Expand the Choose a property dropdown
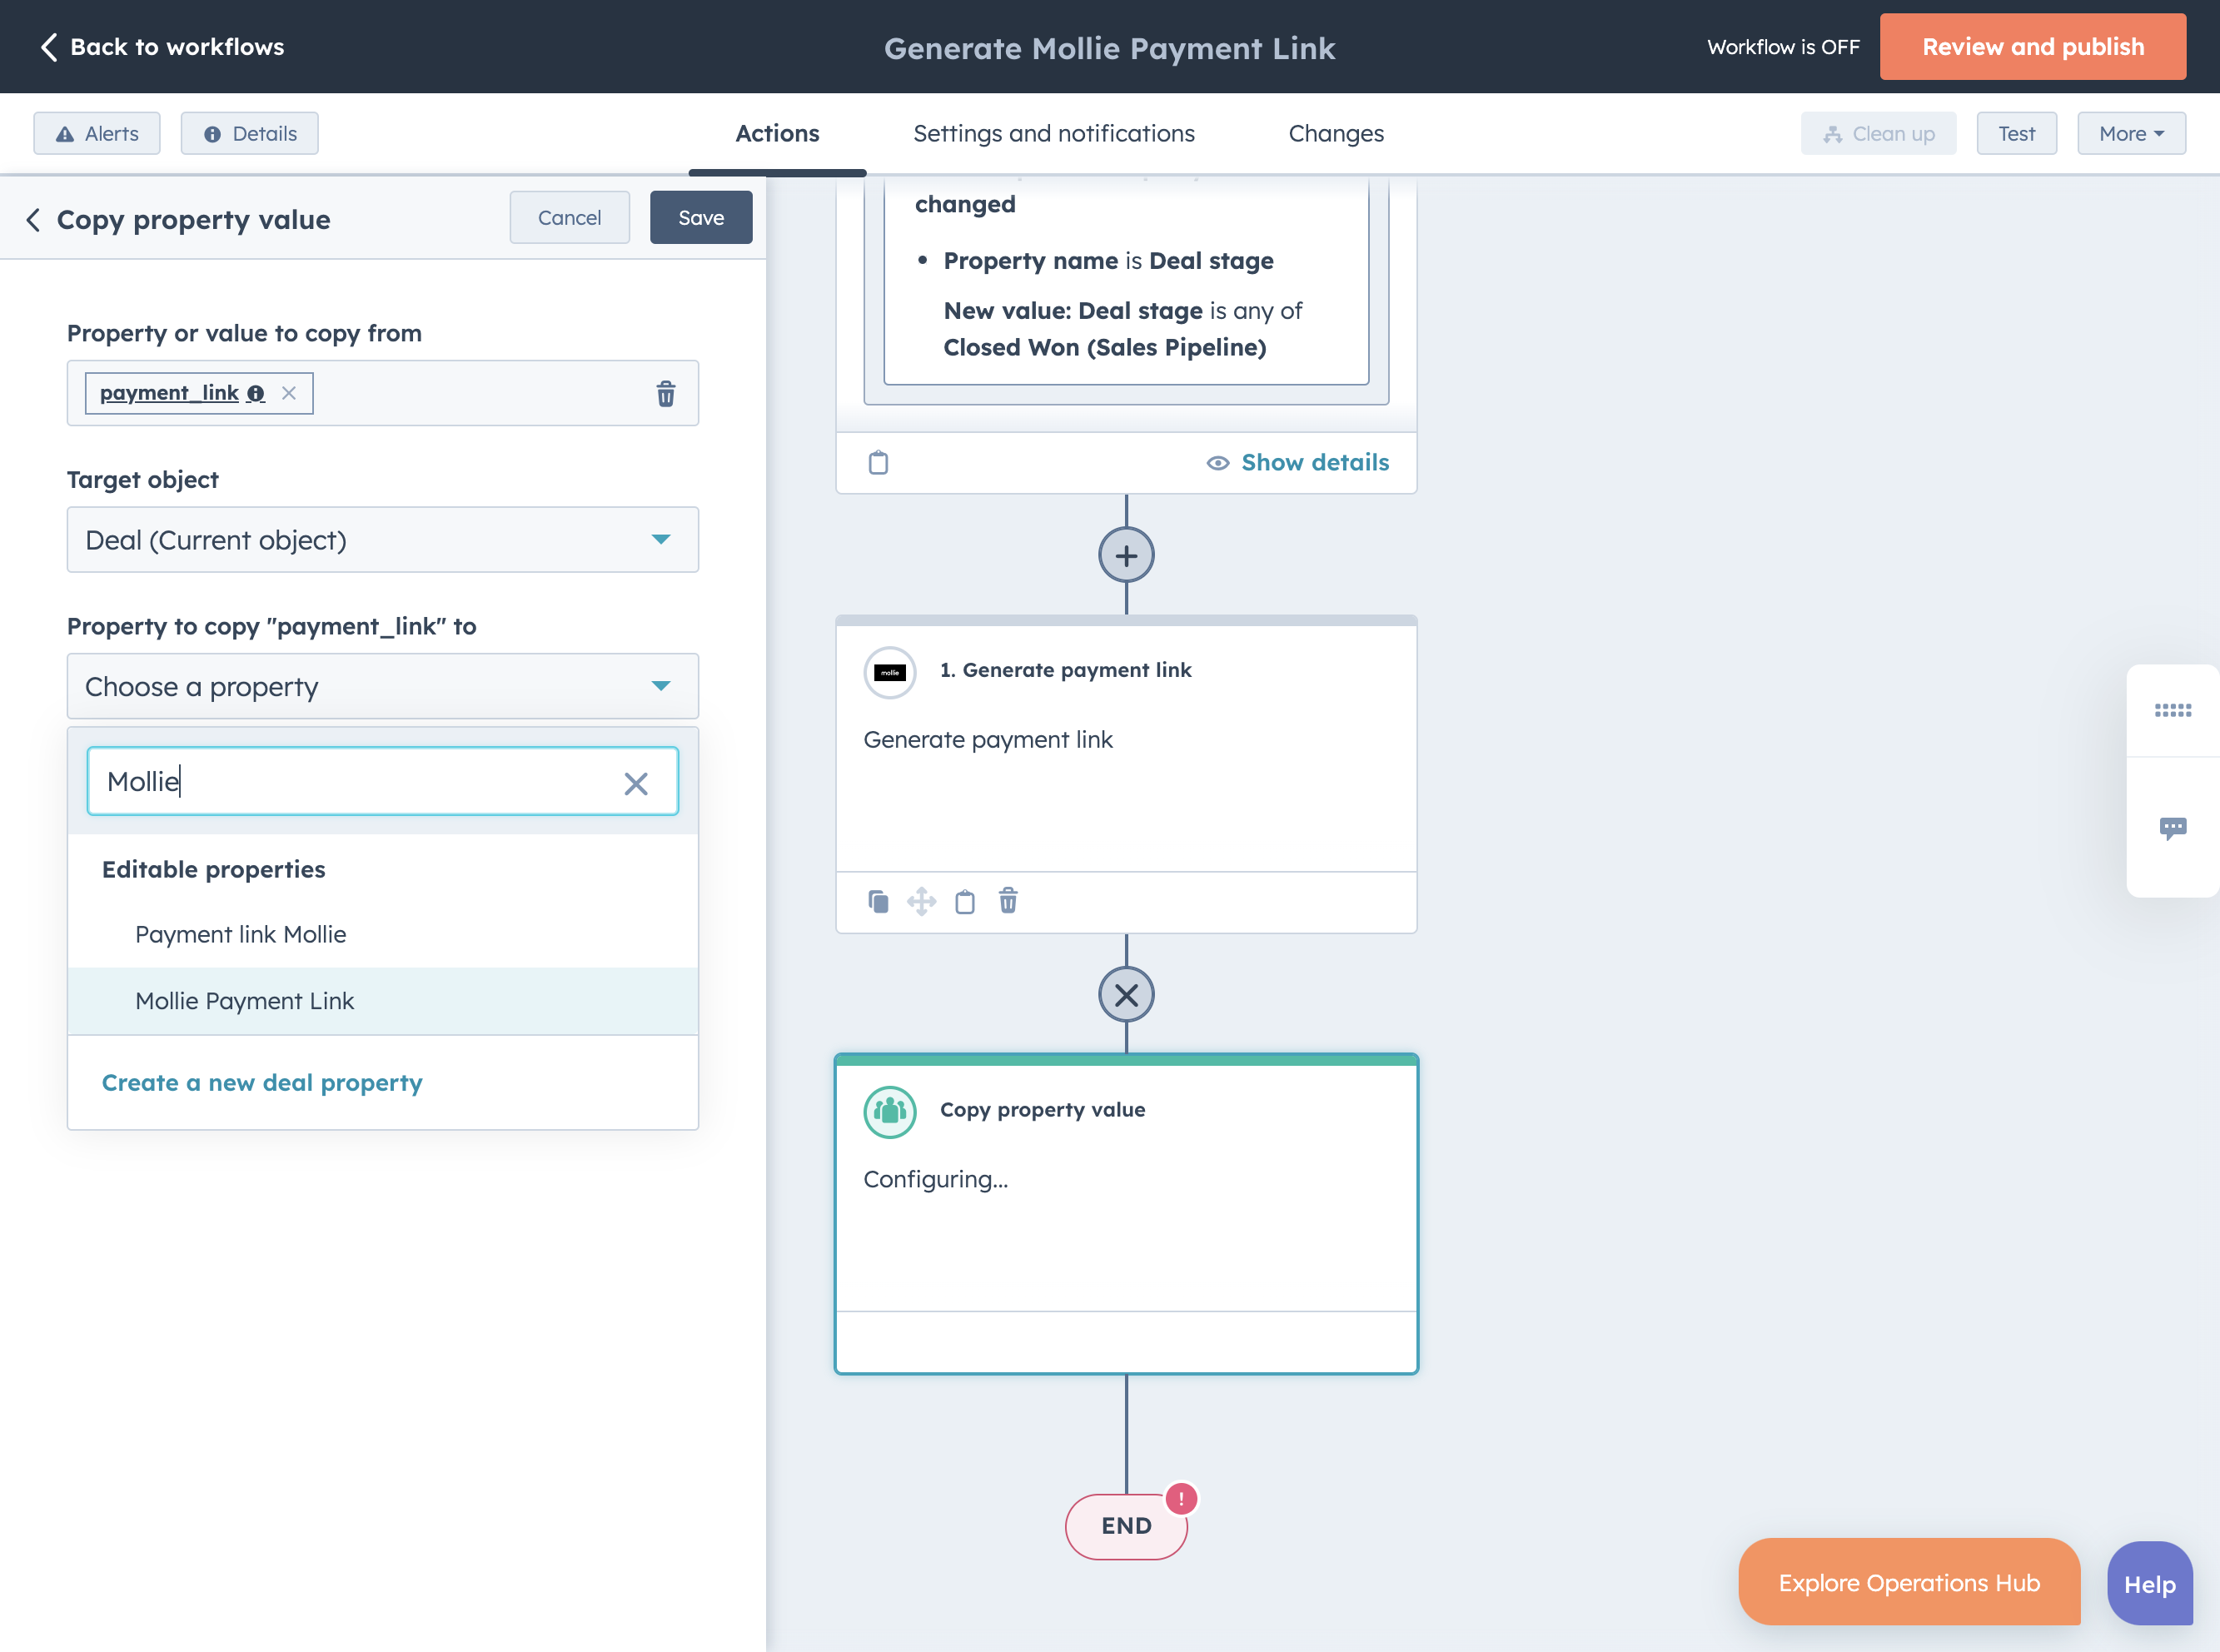Viewport: 2220px width, 1652px height. tap(383, 686)
